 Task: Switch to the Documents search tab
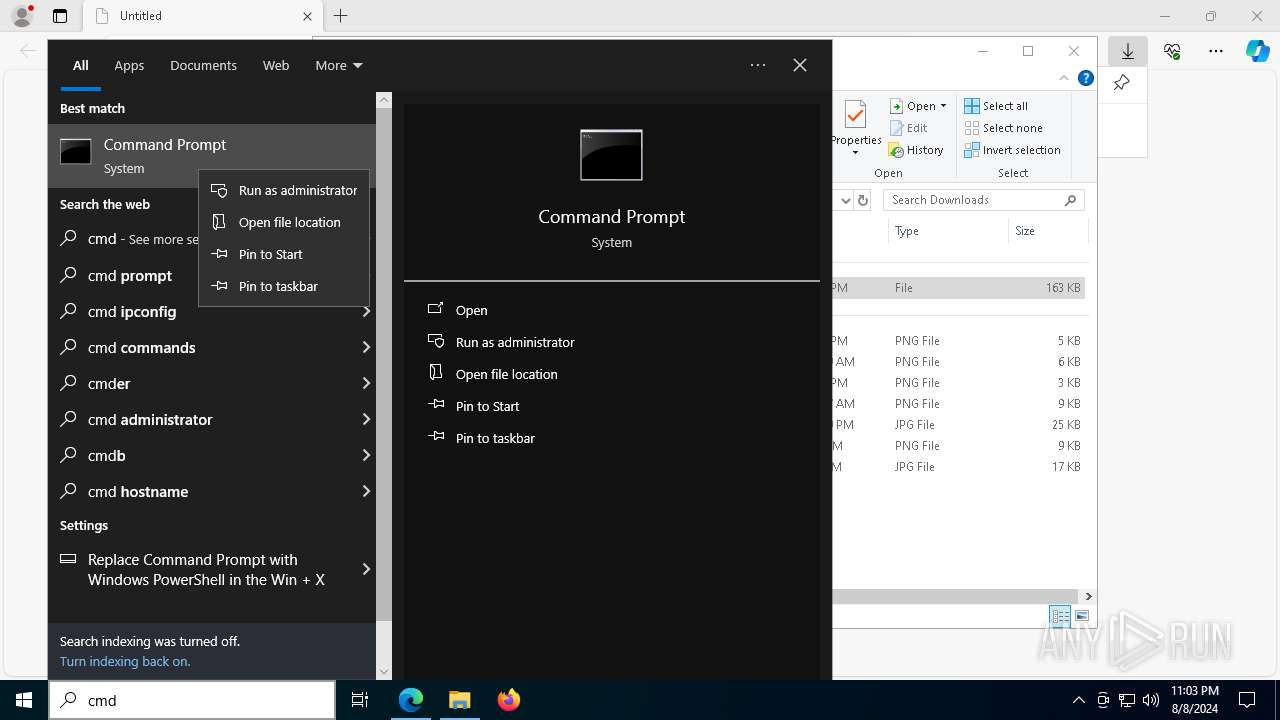(x=203, y=65)
